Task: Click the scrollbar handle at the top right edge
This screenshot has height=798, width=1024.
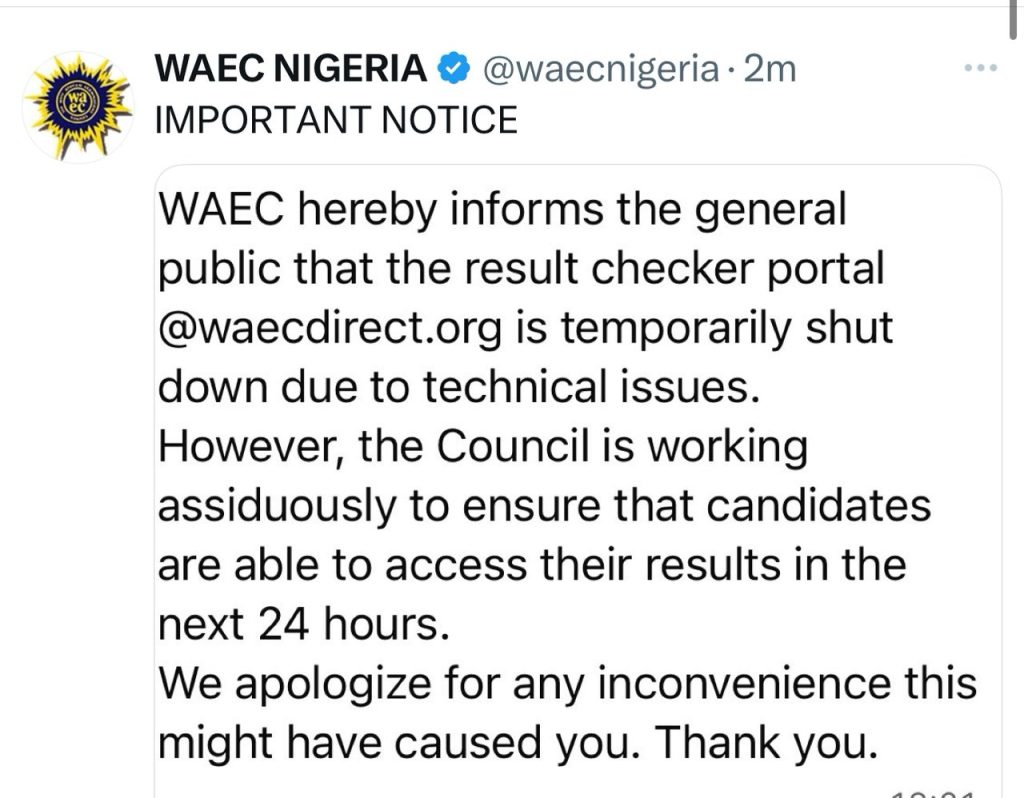Action: tap(1013, 20)
